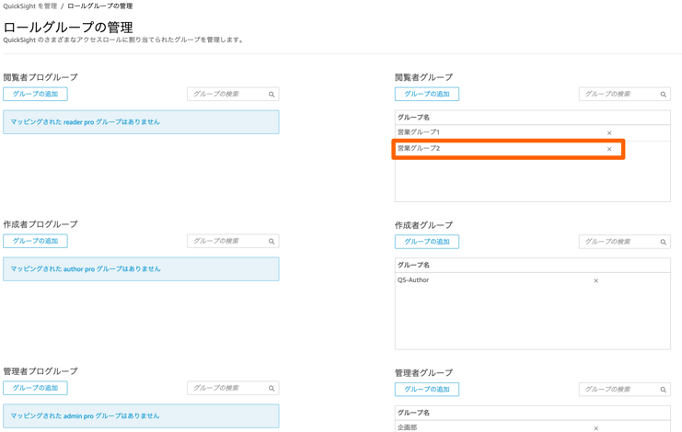The width and height of the screenshot is (682, 432).
Task: Select the 営業グループ2 row text
Action: click(418, 148)
